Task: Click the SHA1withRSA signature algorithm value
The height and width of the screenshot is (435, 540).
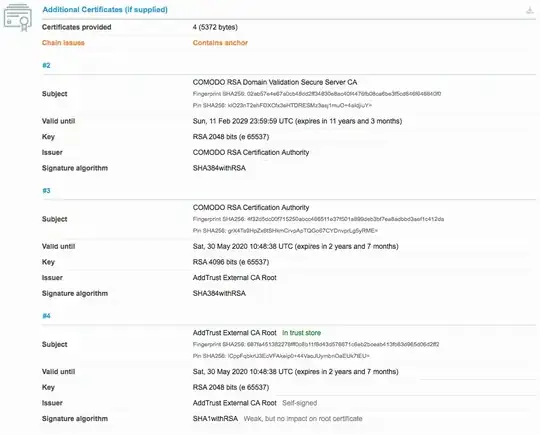Action: click(215, 418)
